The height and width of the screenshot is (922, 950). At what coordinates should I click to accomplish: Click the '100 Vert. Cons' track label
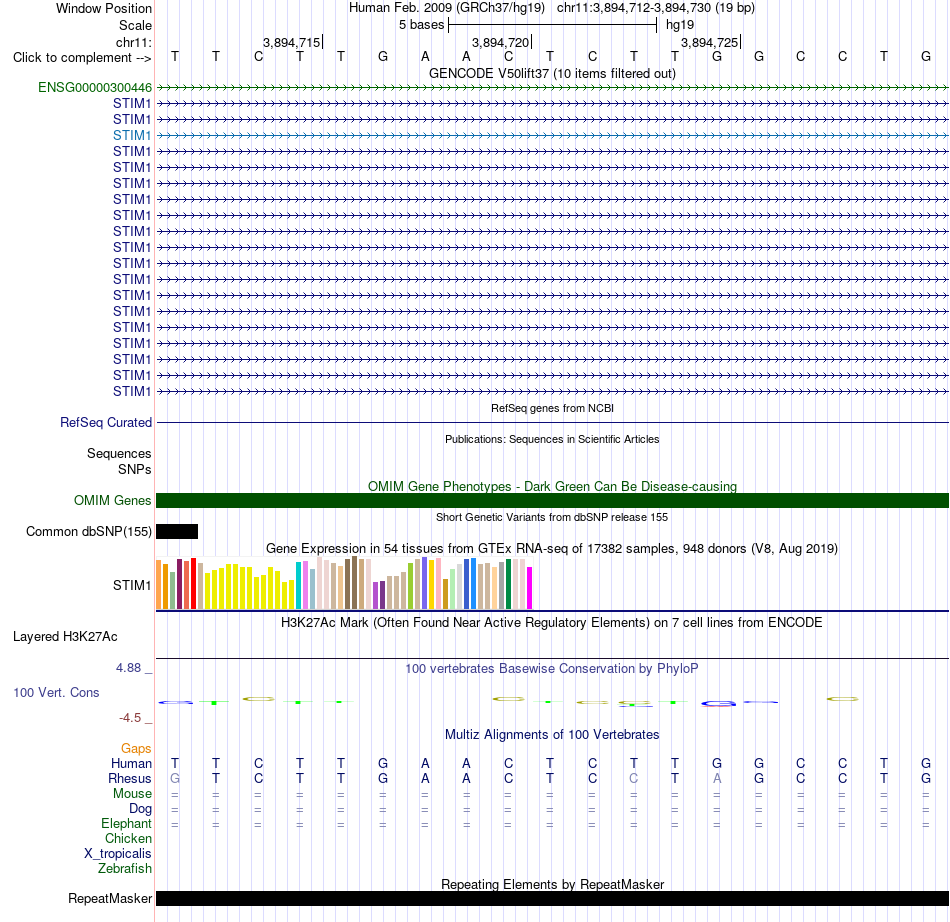click(56, 692)
